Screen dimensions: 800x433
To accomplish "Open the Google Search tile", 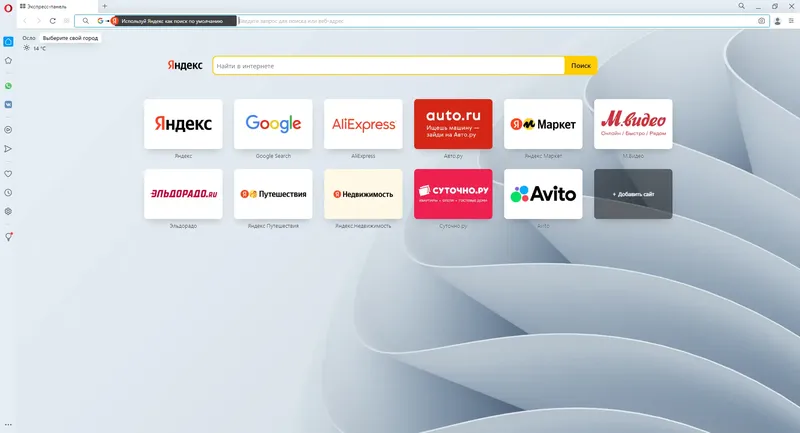I will point(273,124).
